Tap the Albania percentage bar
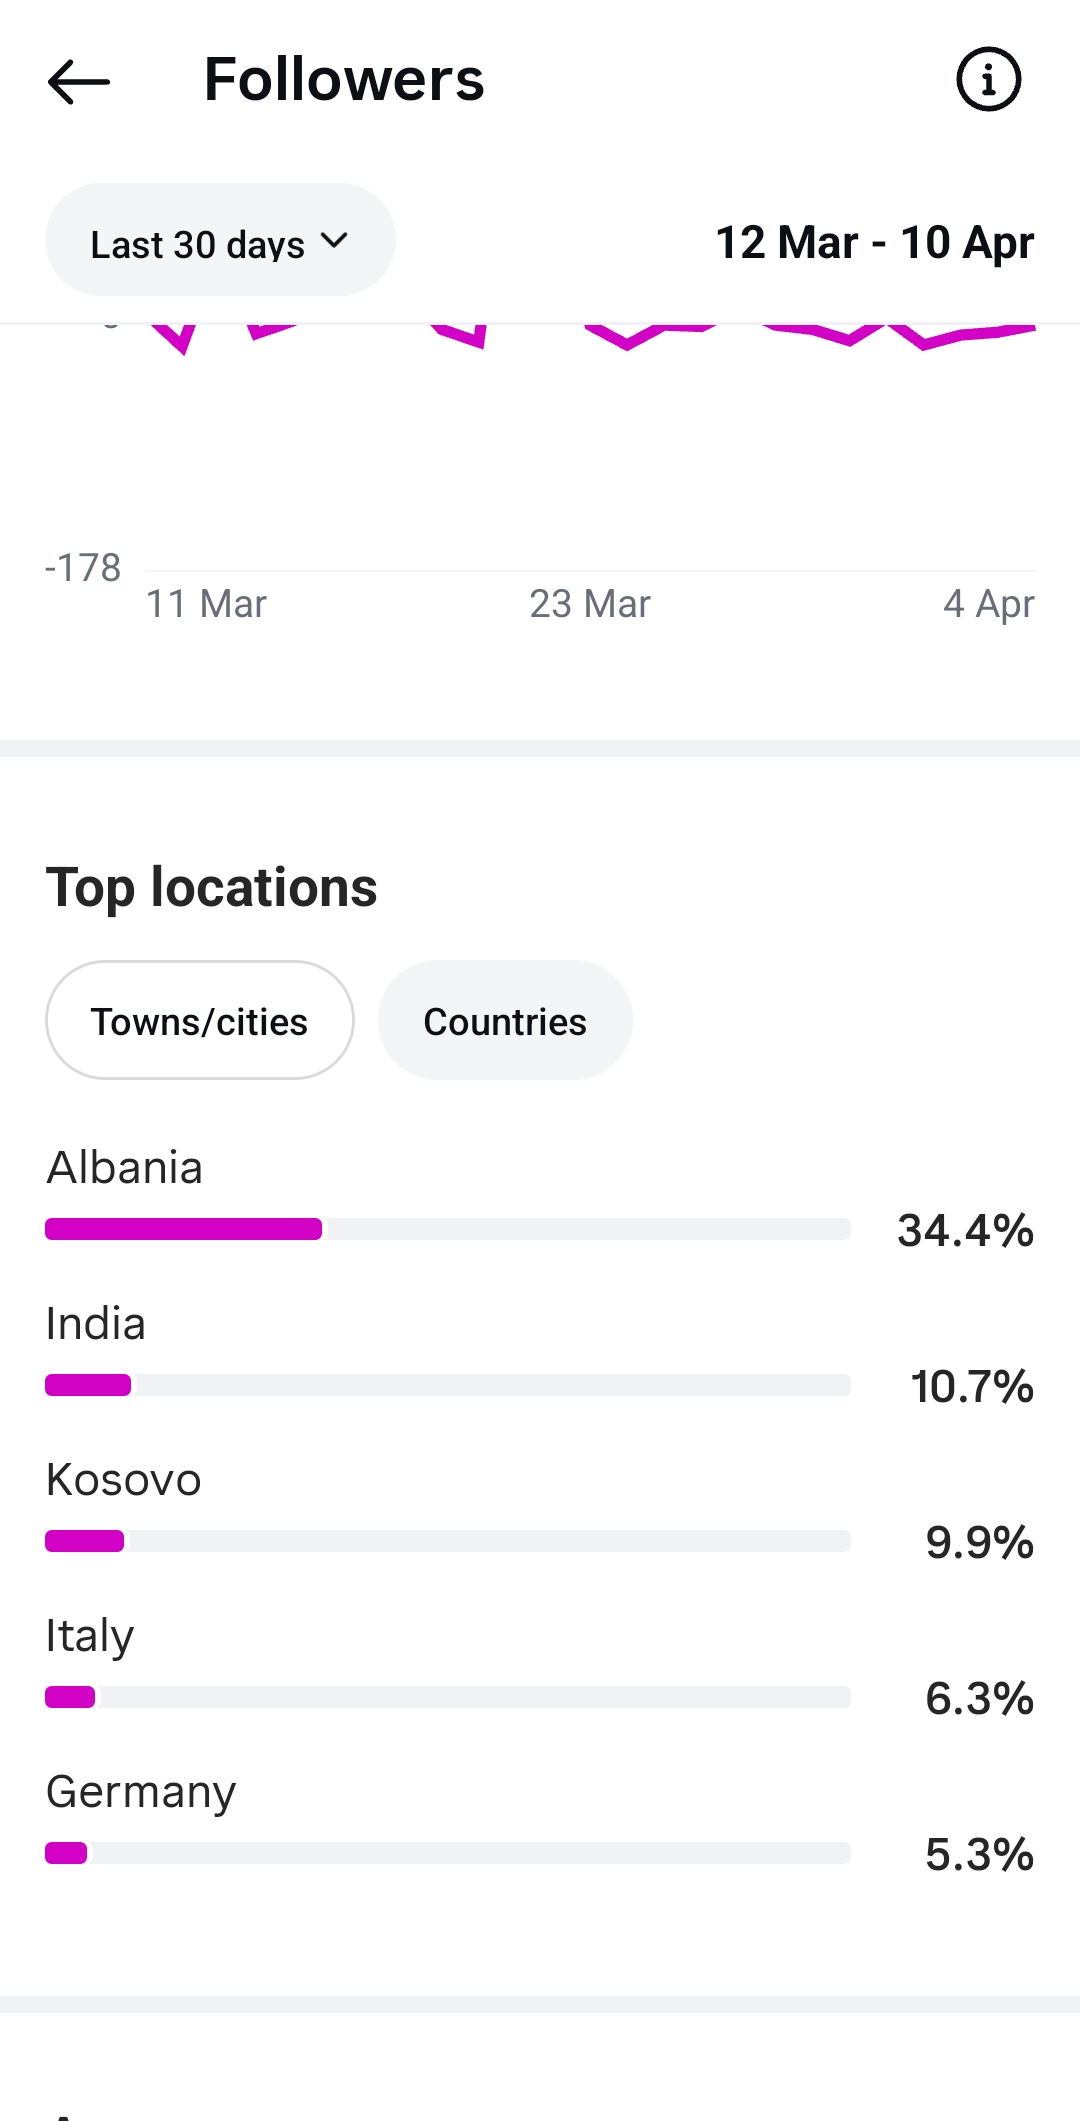The height and width of the screenshot is (2121, 1080). [447, 1229]
